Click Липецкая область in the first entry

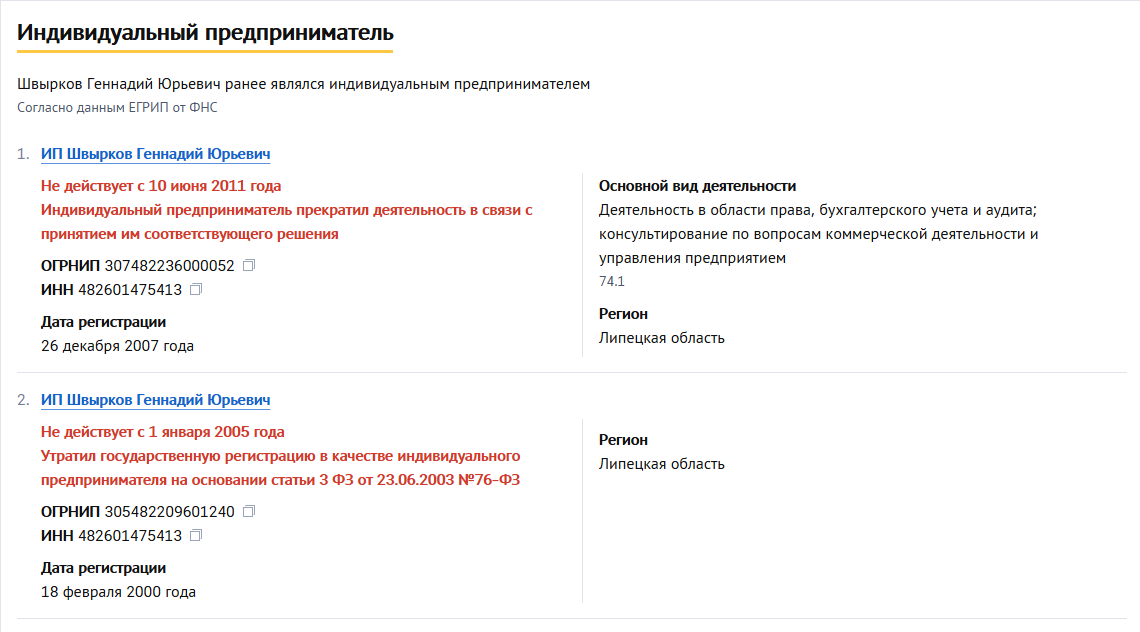(x=662, y=338)
